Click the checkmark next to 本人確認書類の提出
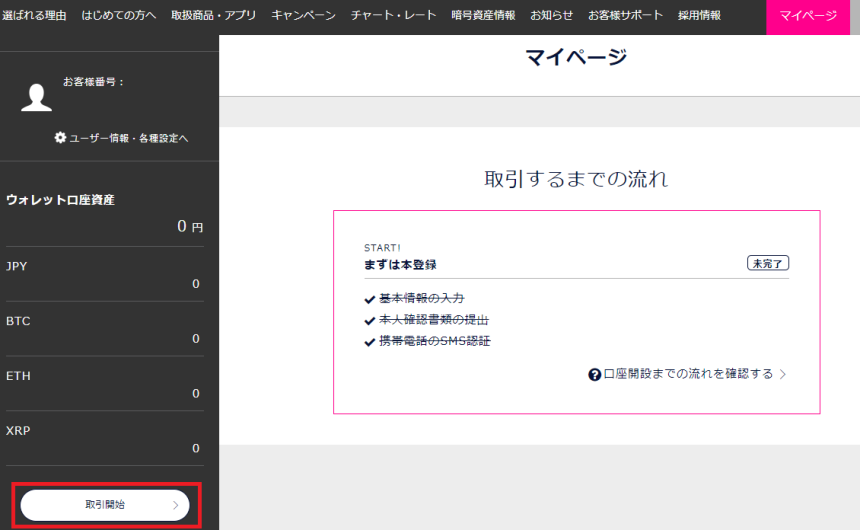 coord(370,320)
